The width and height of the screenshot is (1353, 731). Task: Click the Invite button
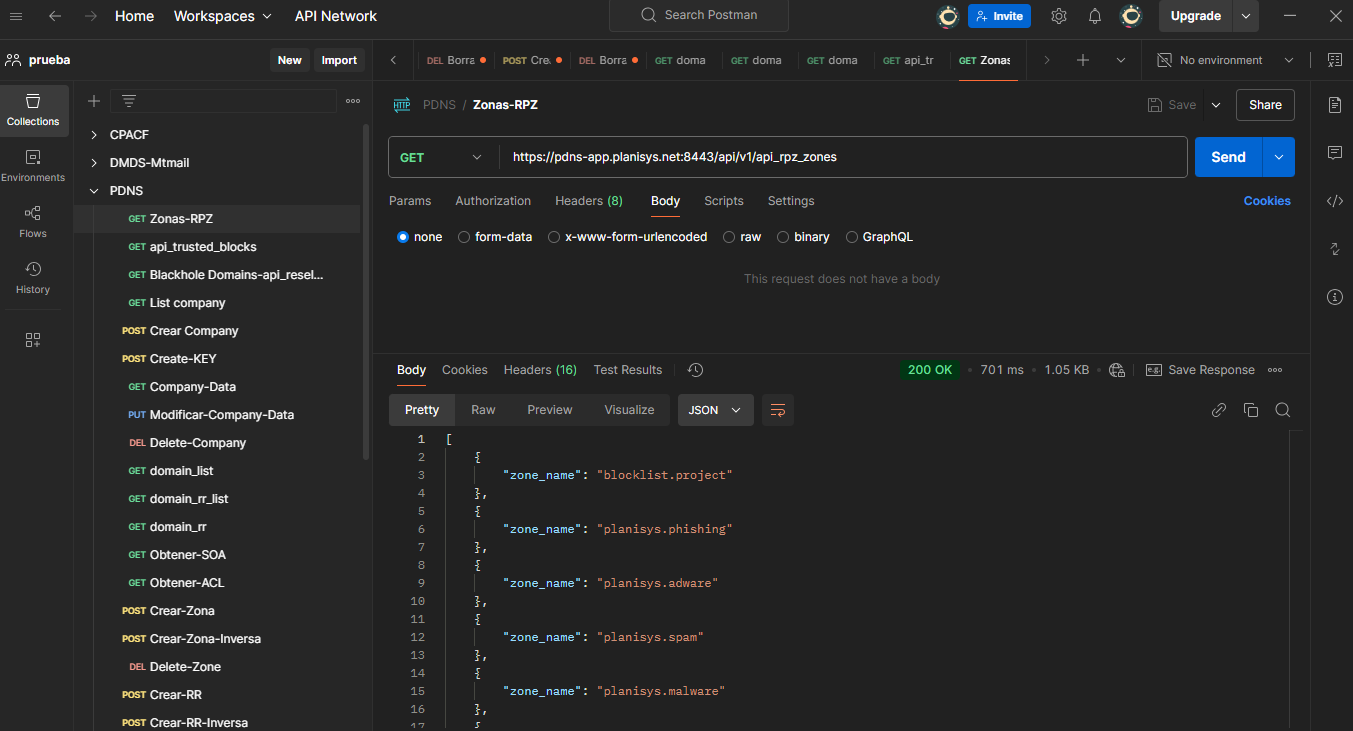[x=999, y=16]
